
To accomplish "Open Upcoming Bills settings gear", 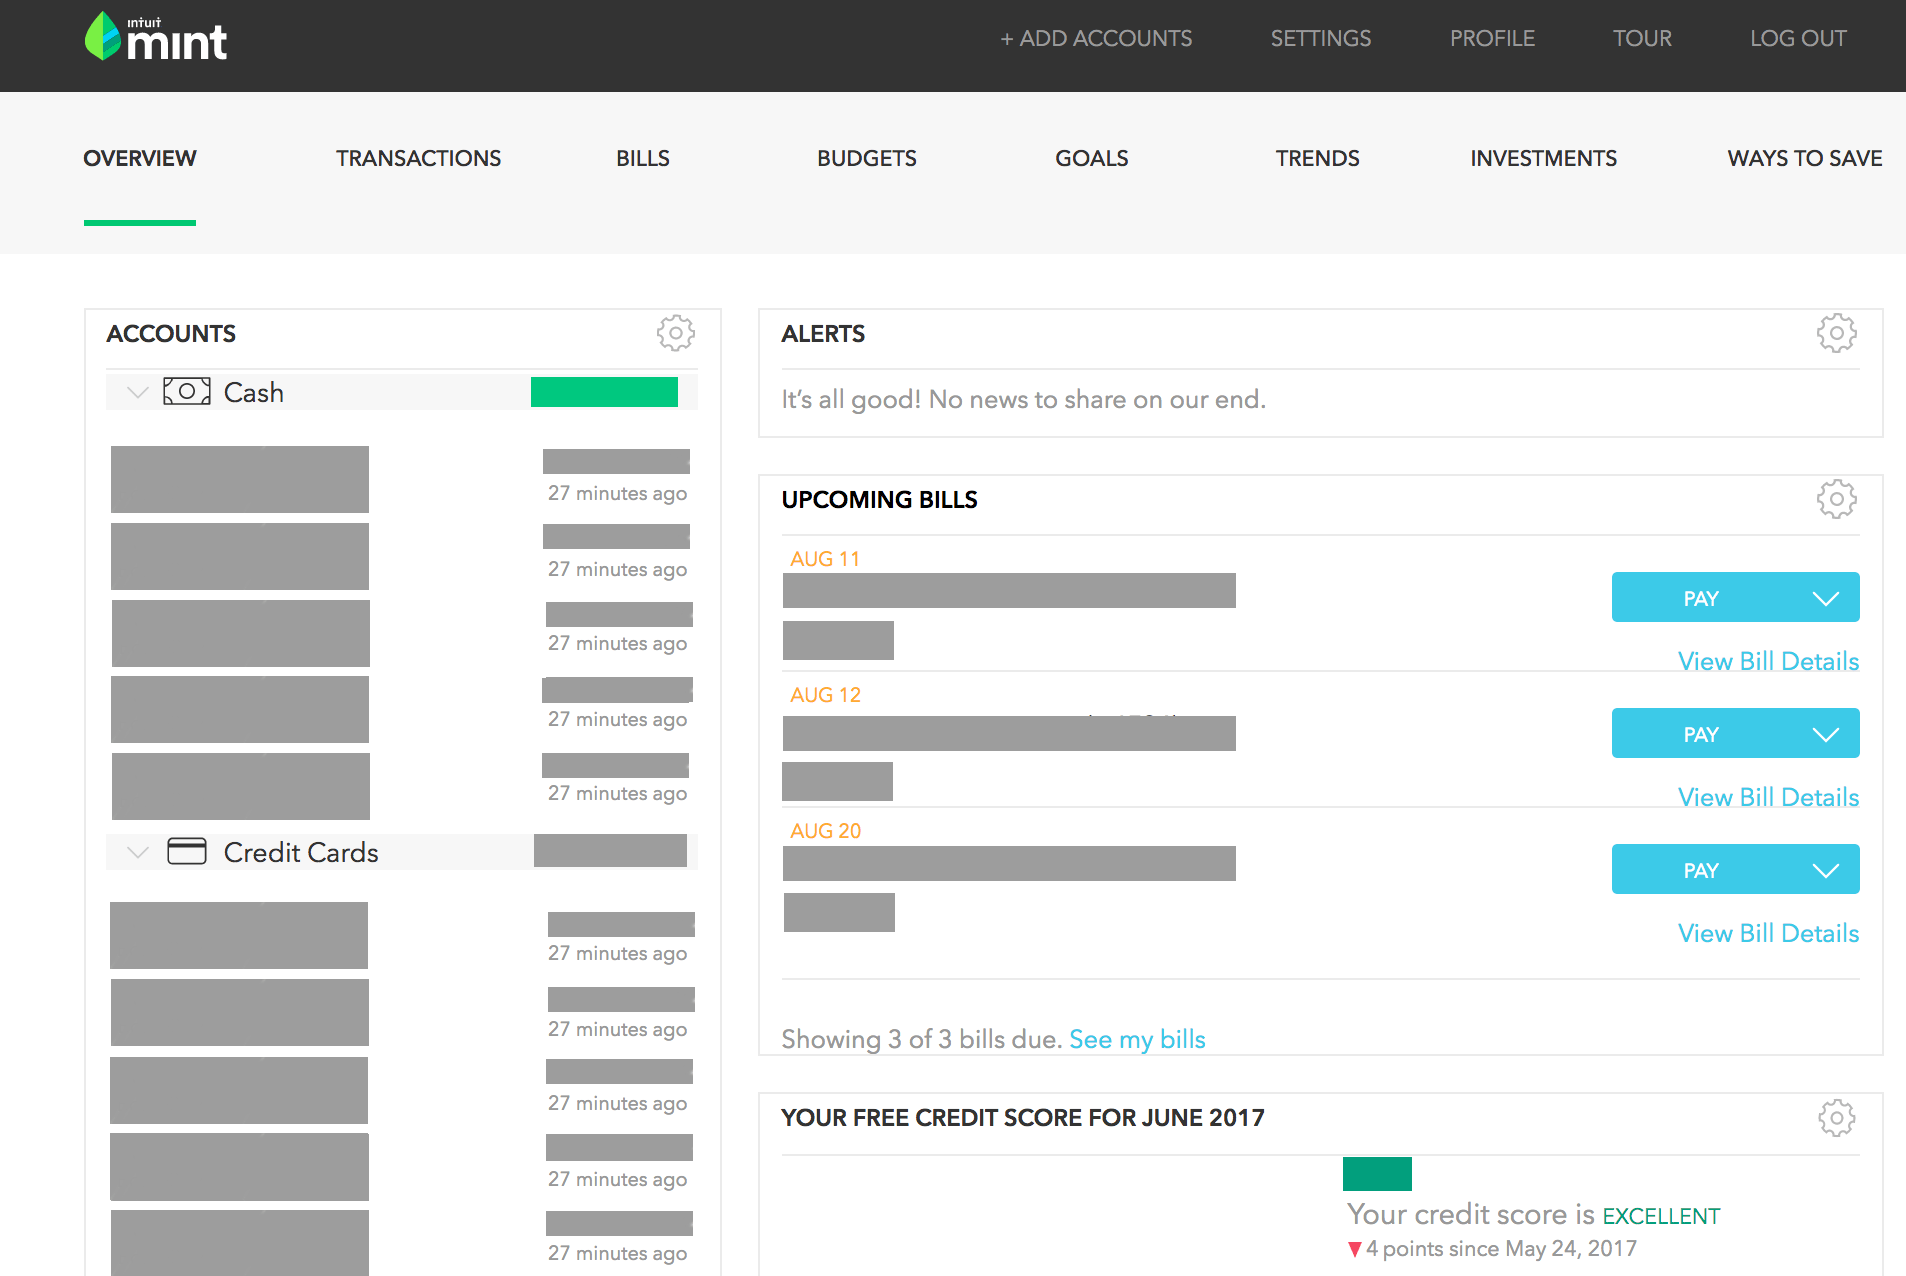I will pyautogui.click(x=1836, y=499).
